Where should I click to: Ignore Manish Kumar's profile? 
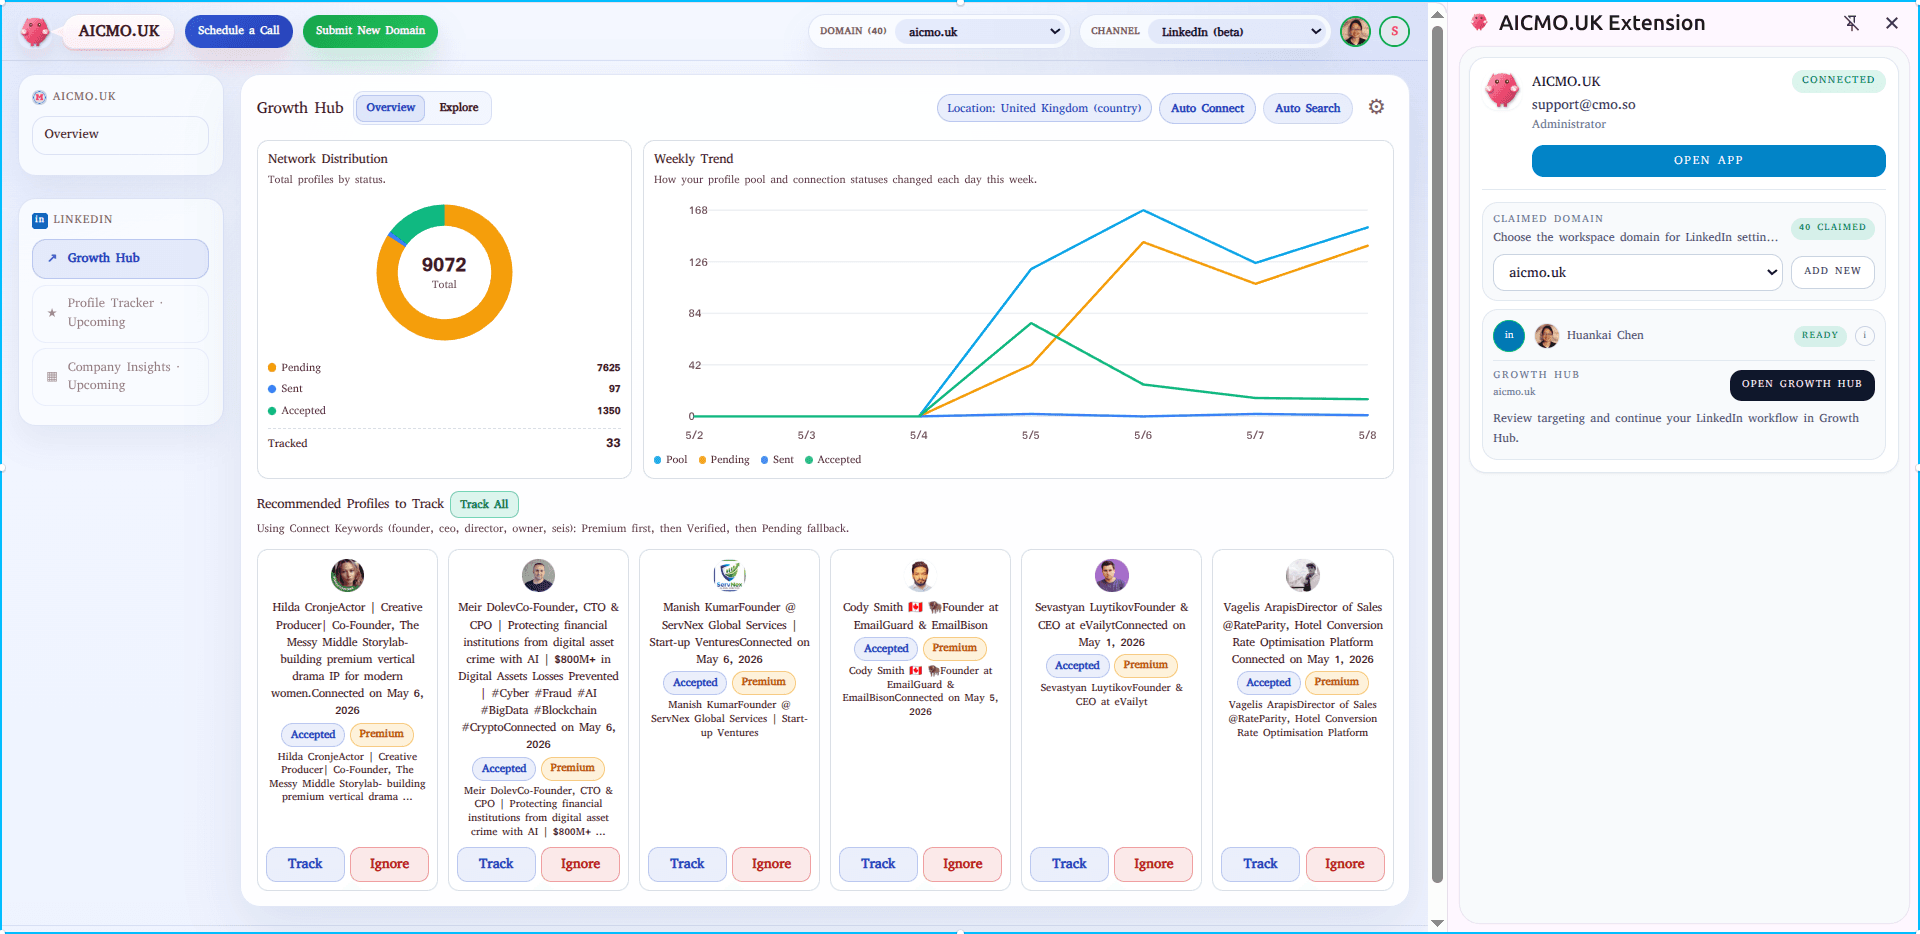(771, 864)
